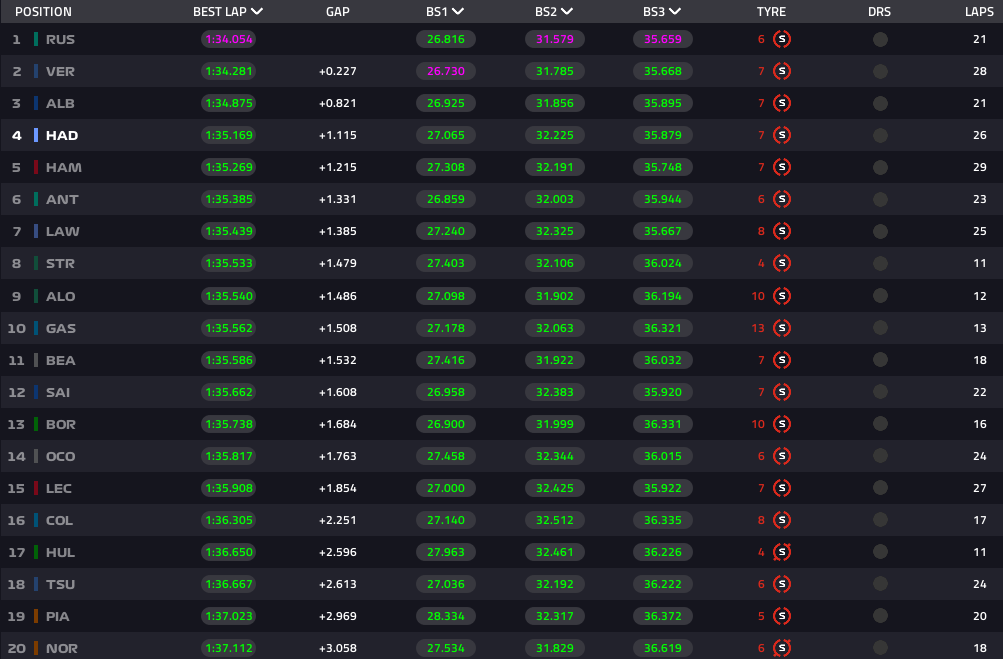Expand the BS1 column chevron
The height and width of the screenshot is (659, 1003).
tap(458, 12)
